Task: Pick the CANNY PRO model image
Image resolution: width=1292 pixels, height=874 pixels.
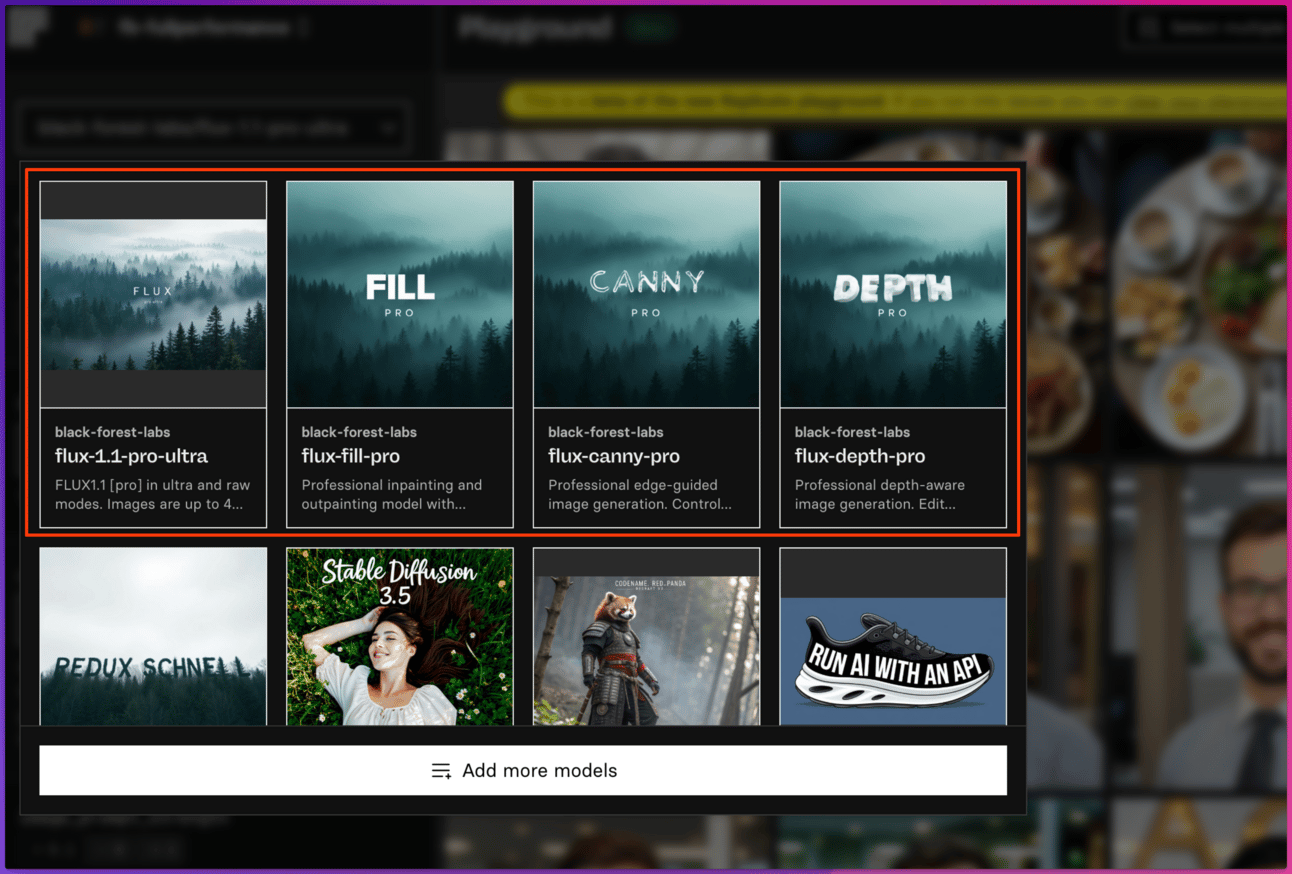Action: pyautogui.click(x=646, y=295)
